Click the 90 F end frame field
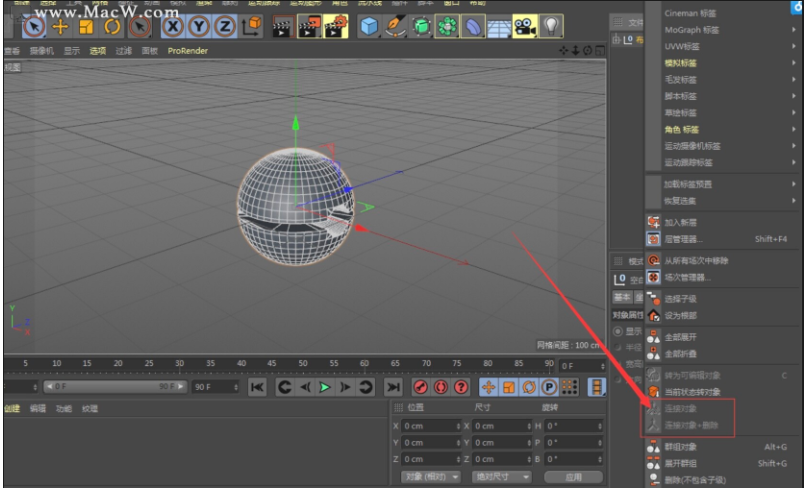 [x=215, y=386]
